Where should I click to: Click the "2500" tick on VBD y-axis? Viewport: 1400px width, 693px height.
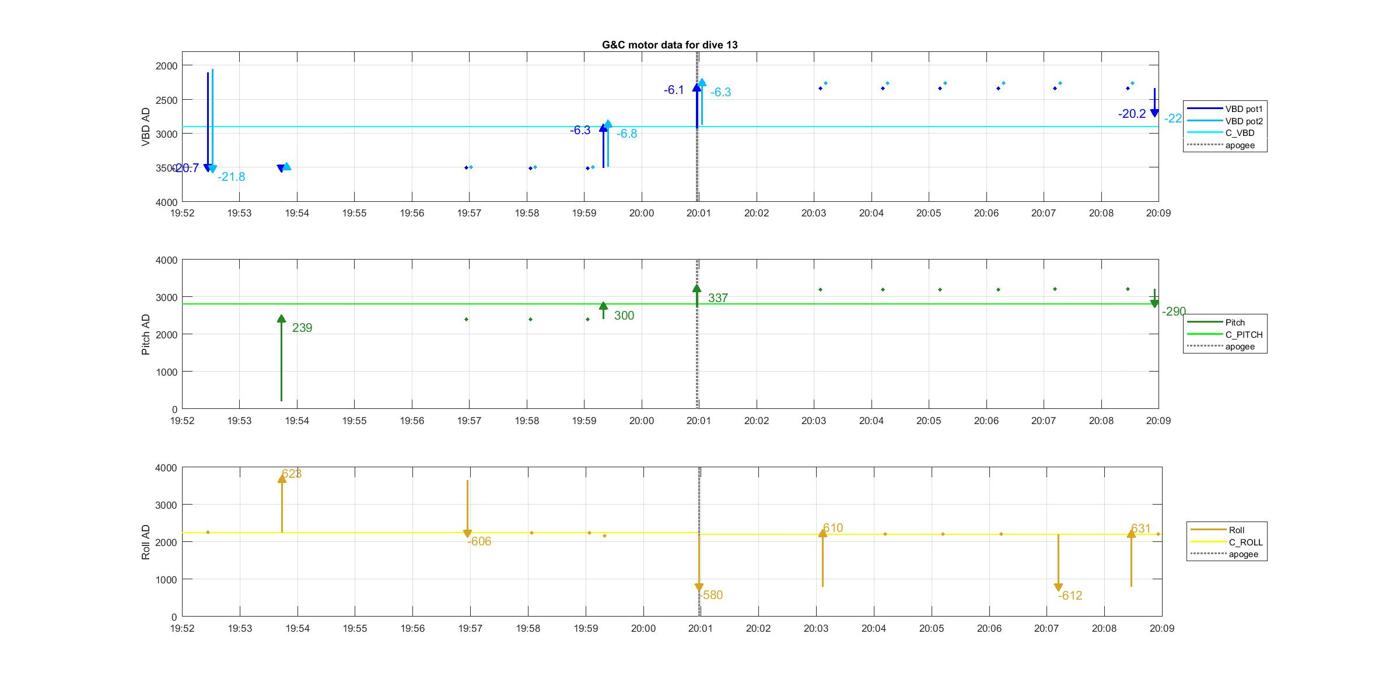click(166, 100)
